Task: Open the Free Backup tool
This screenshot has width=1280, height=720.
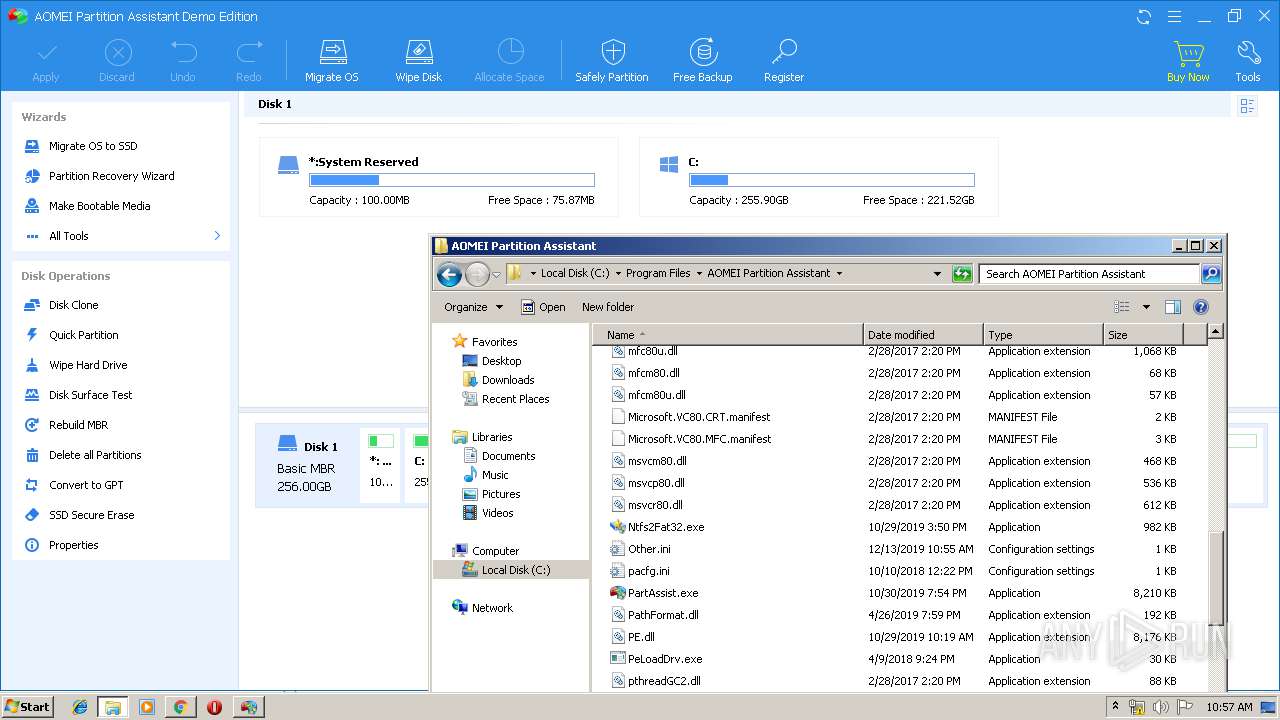Action: [703, 60]
